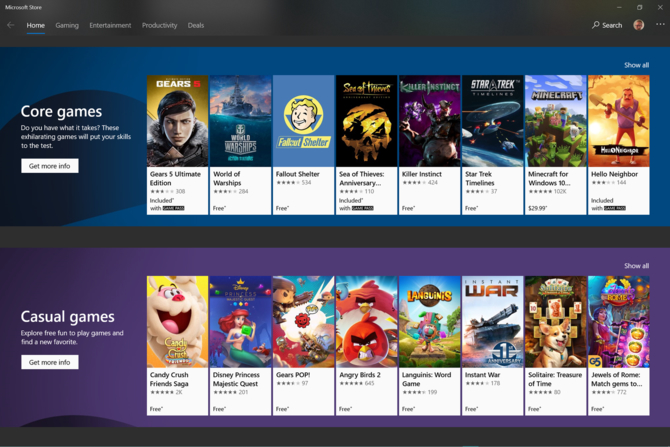This screenshot has height=447, width=670.
Task: Select the Minecraft for Windows 10 artwork
Action: 555,121
